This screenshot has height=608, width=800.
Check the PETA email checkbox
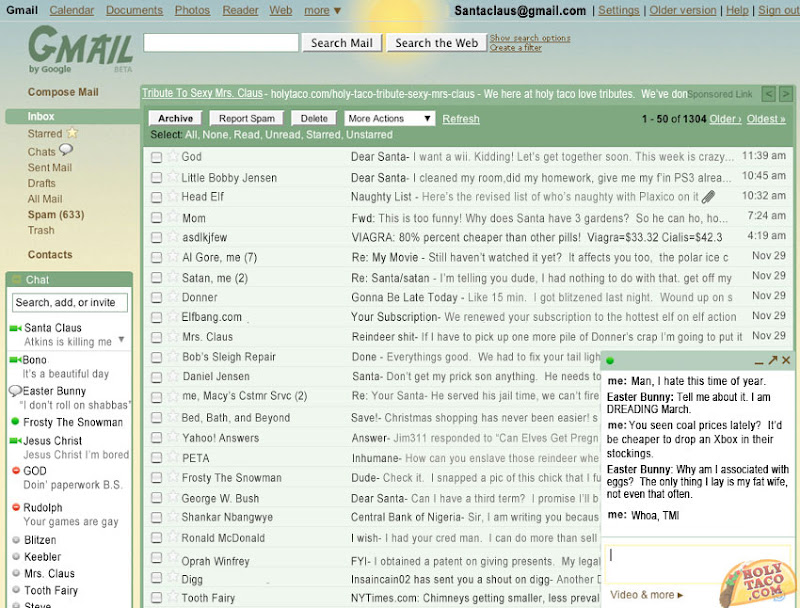[157, 458]
